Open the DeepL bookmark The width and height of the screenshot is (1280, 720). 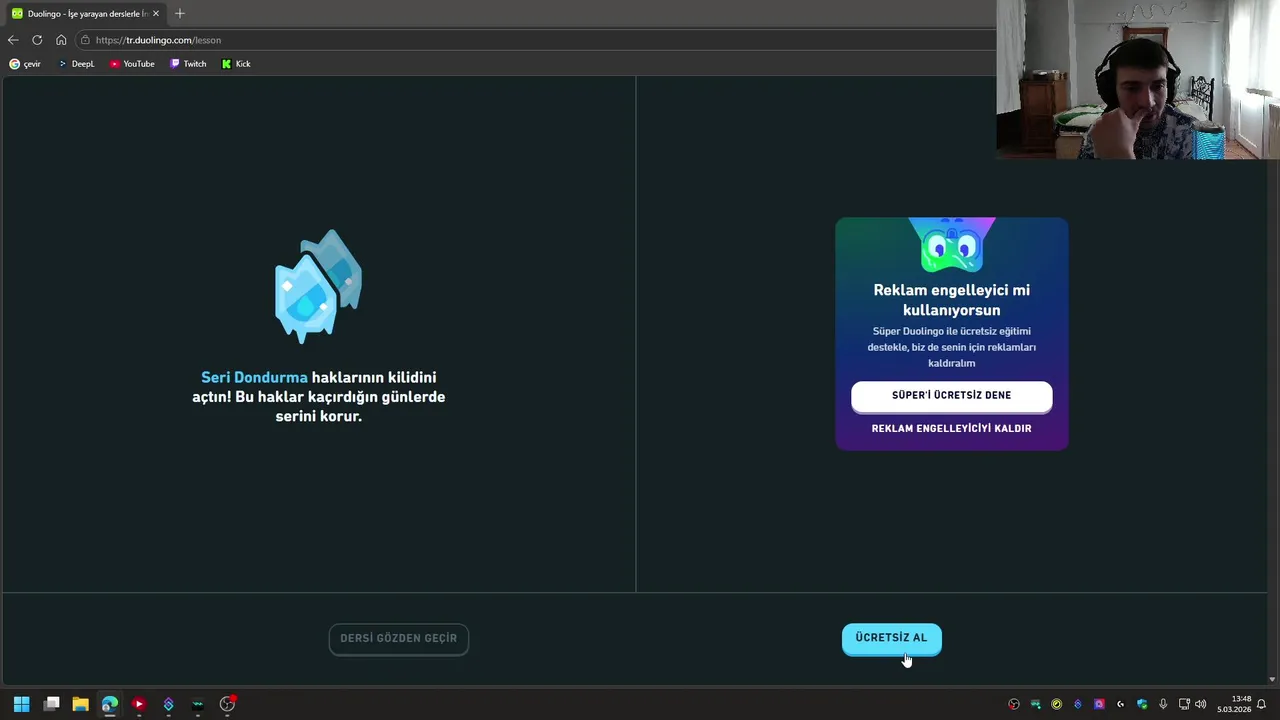[76, 64]
